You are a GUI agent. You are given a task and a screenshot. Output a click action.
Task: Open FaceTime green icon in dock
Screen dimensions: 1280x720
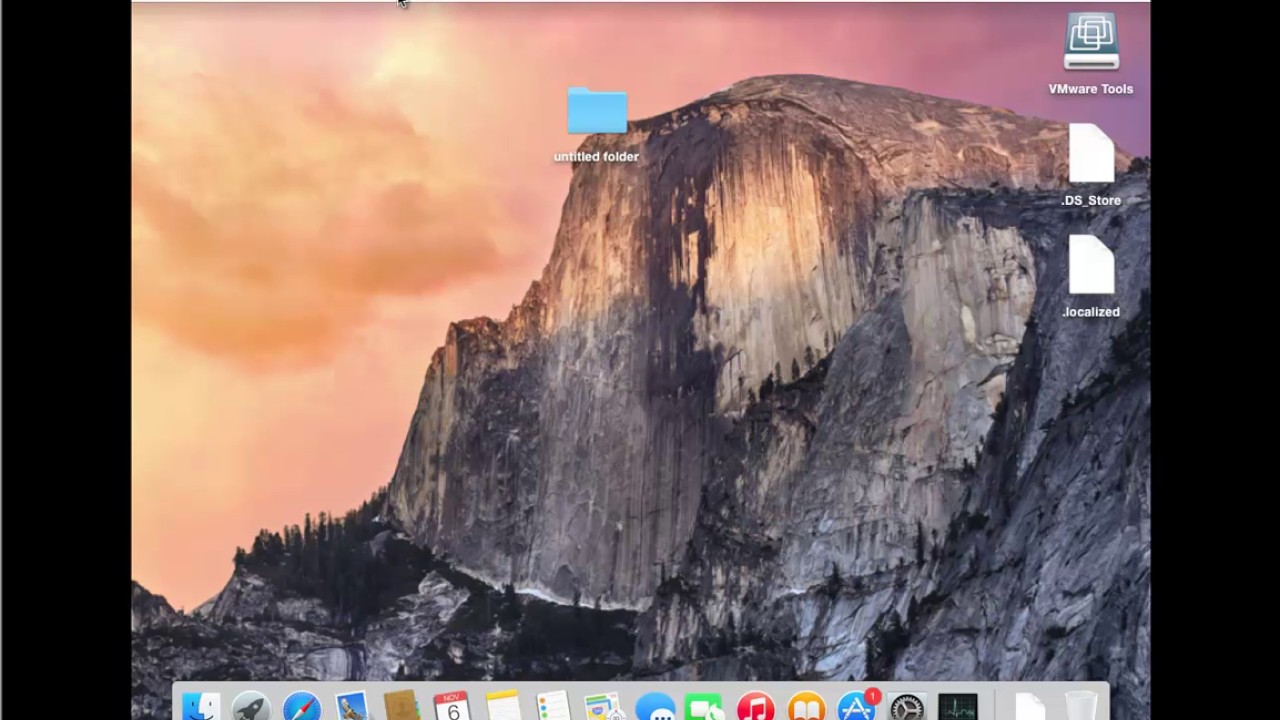coord(705,706)
